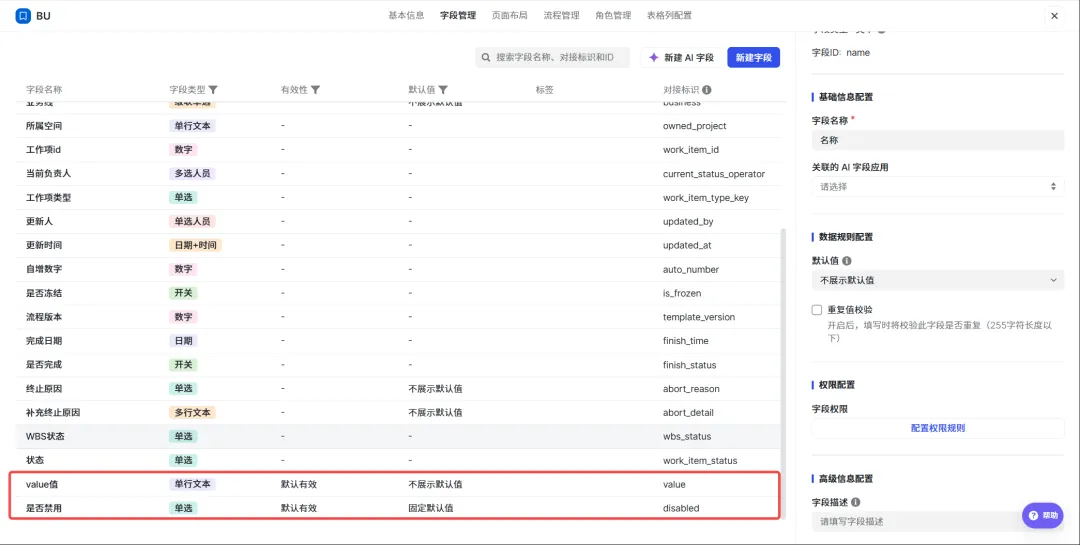
Task: Click the 多选人员 type tag
Action: [x=192, y=174]
